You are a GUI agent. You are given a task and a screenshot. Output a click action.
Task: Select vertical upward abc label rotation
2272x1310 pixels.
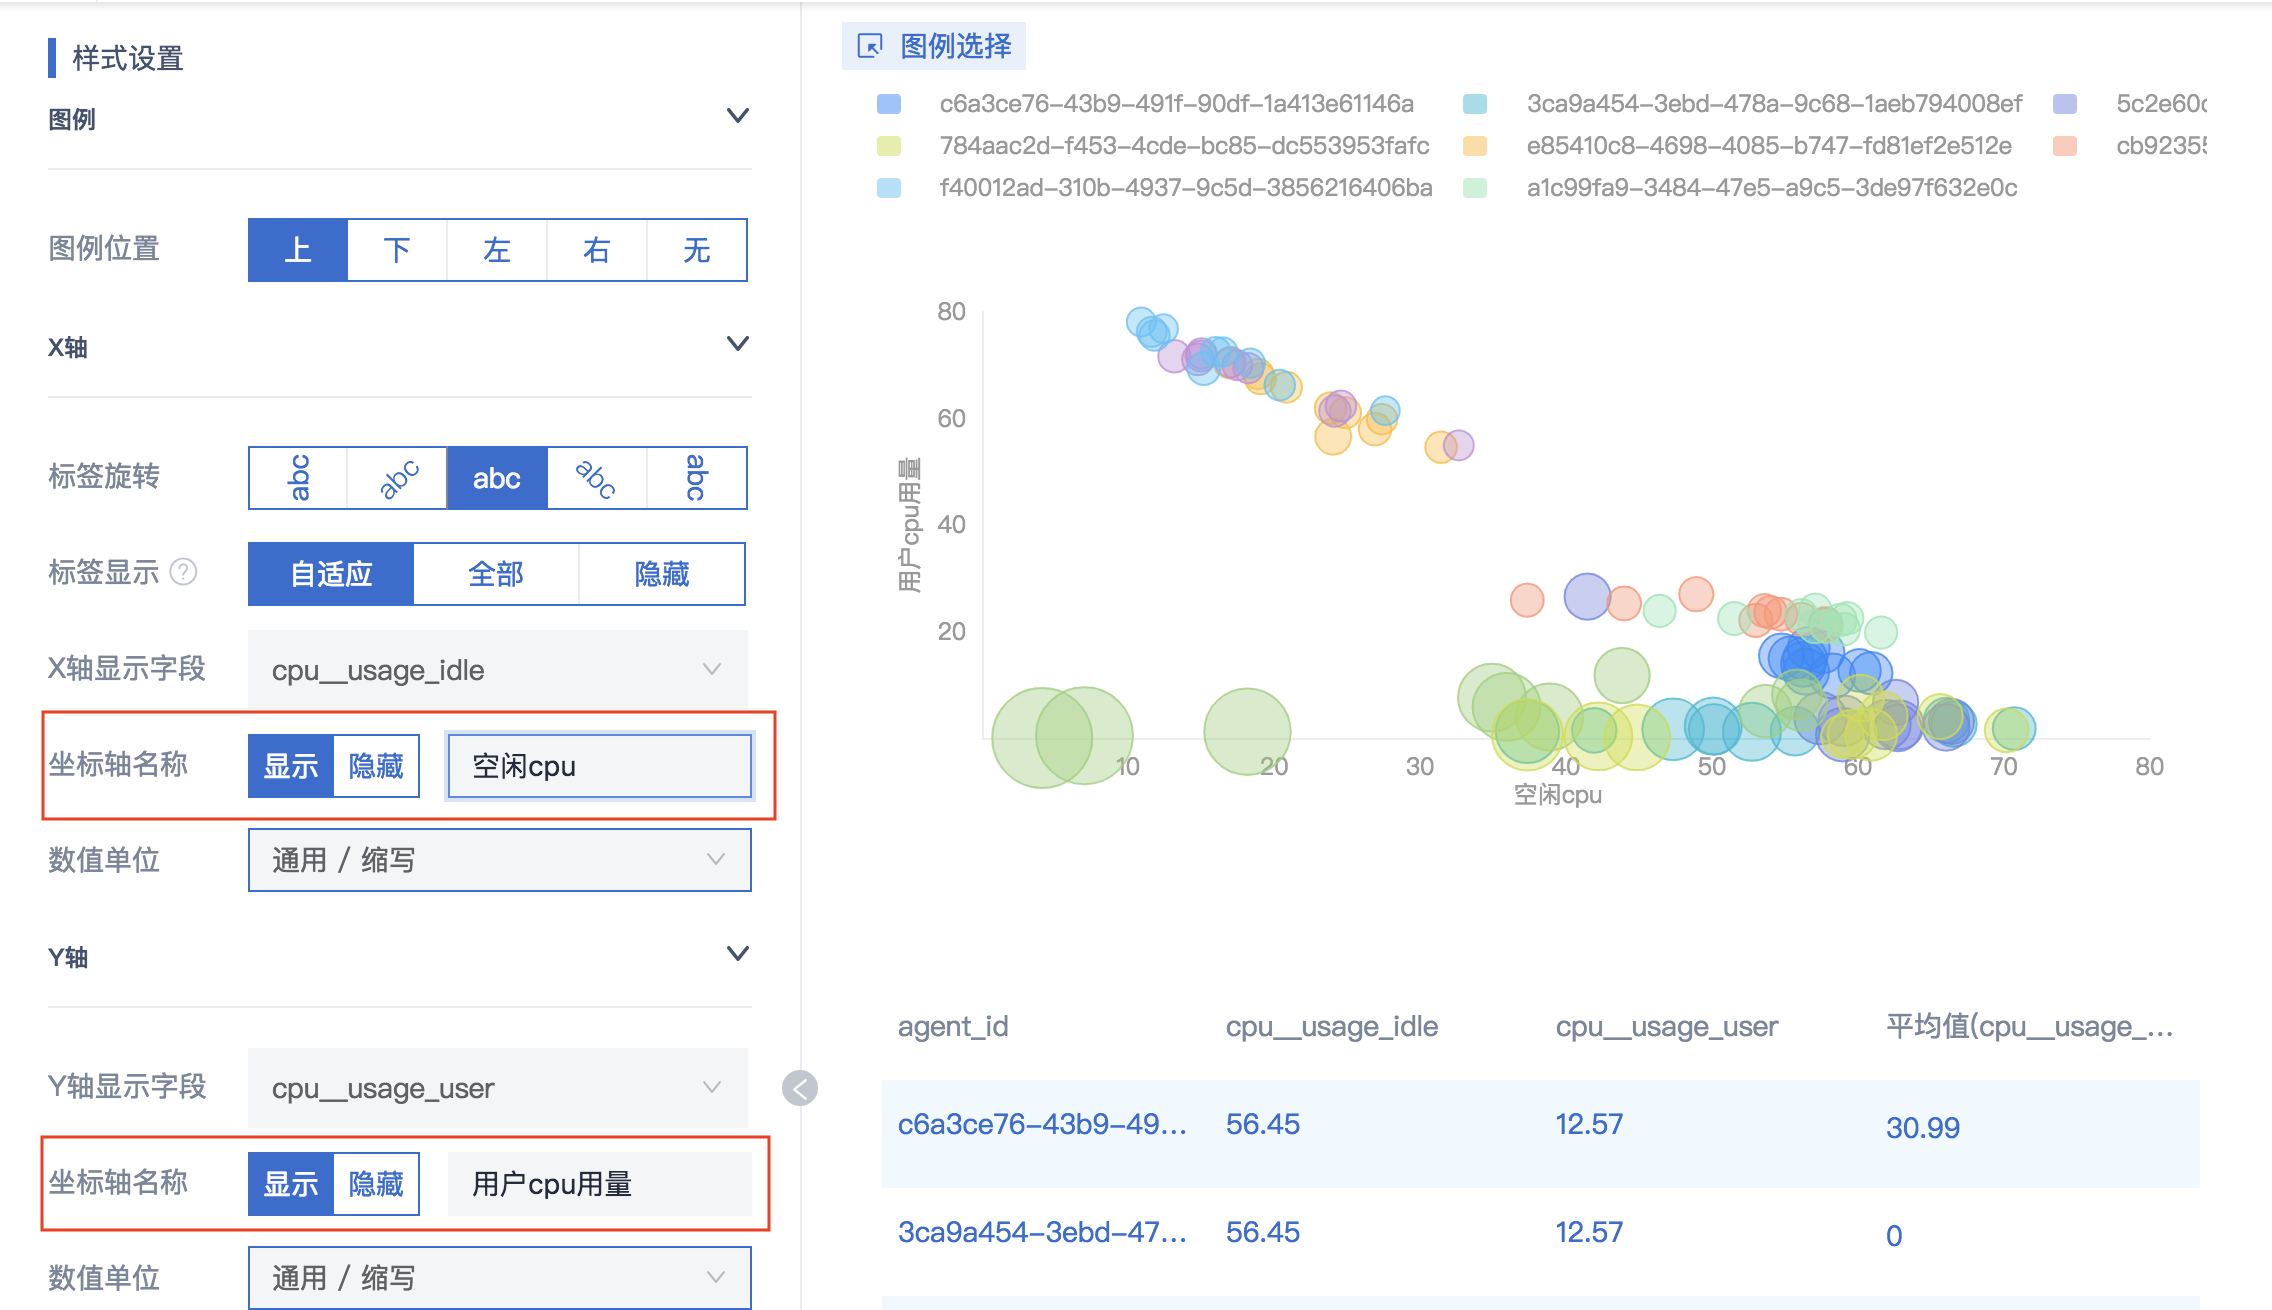point(298,478)
